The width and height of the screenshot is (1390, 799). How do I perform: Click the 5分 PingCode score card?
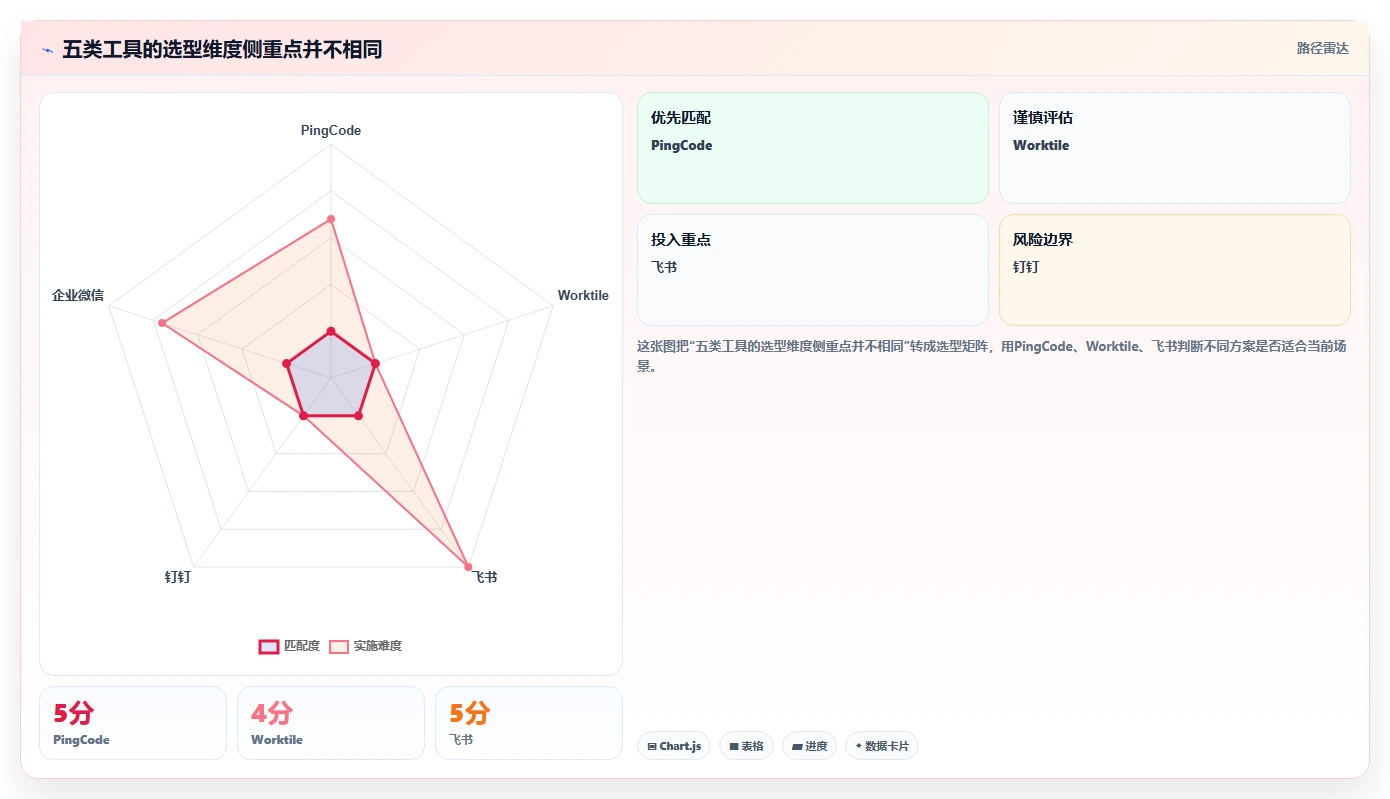click(133, 723)
